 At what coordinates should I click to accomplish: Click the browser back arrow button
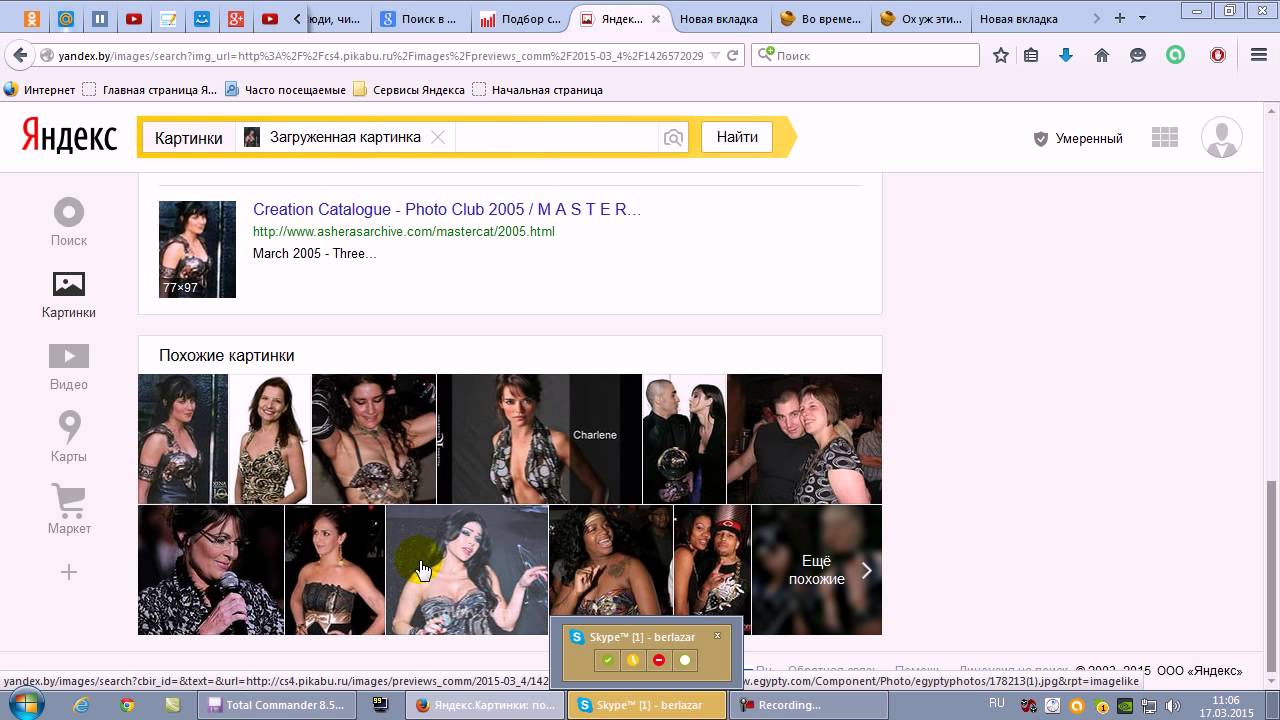click(x=20, y=56)
